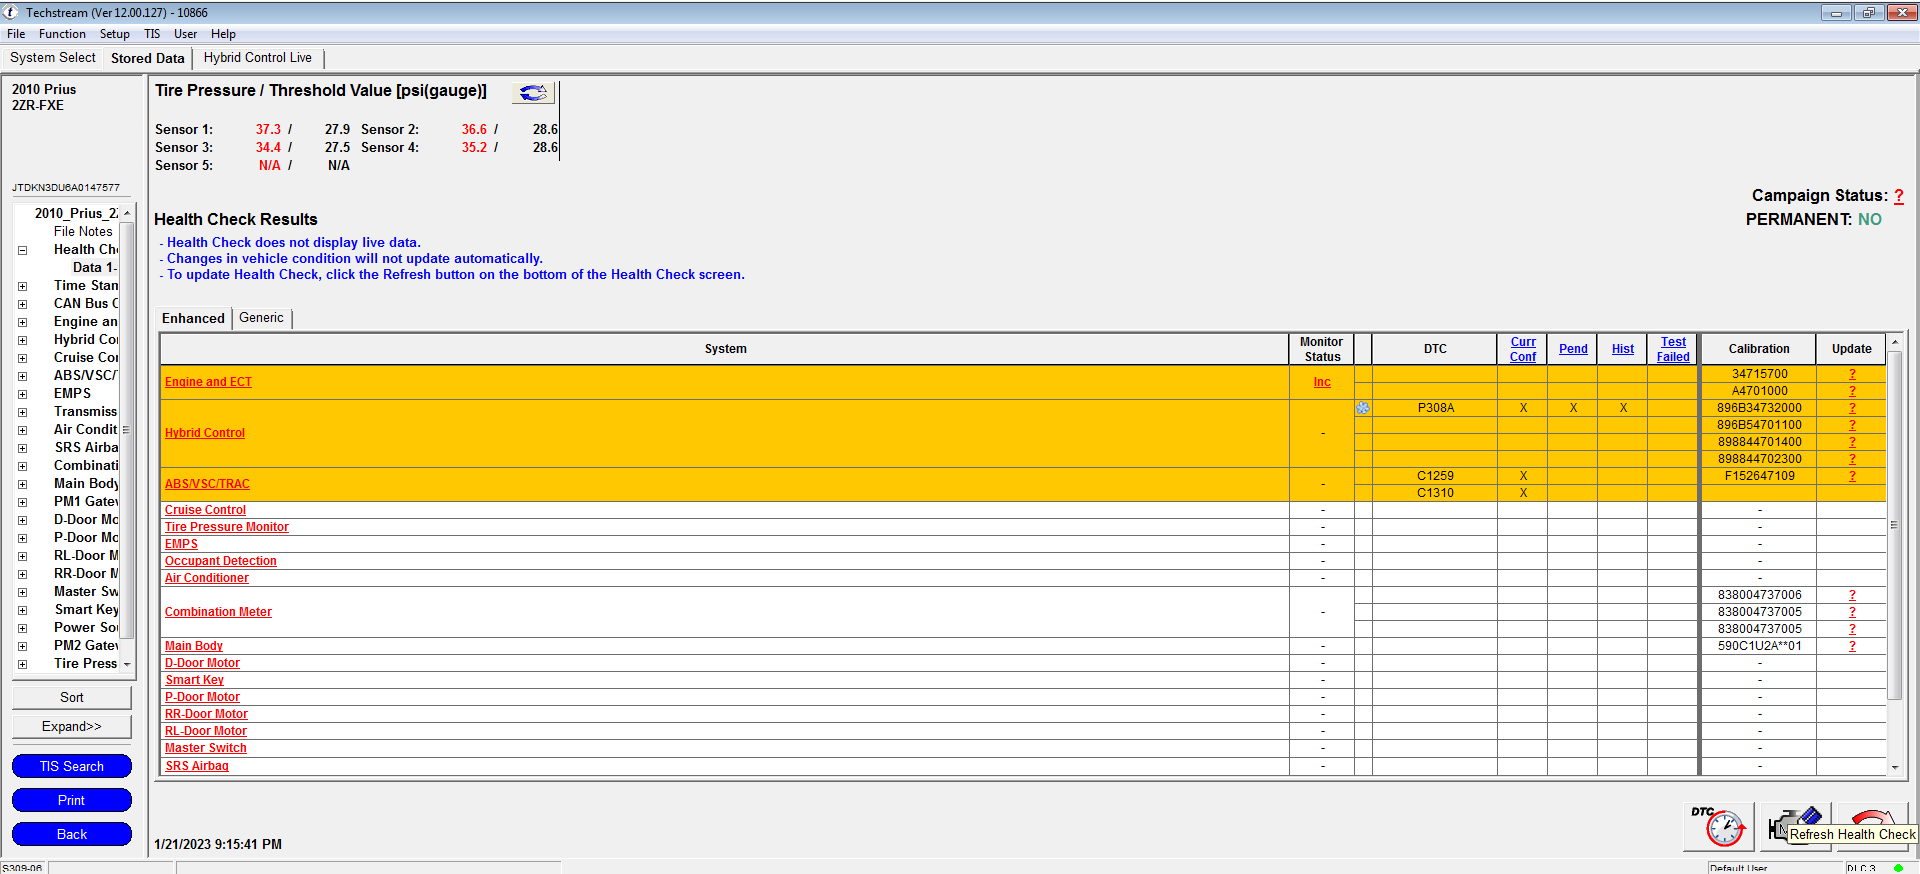1920x874 pixels.
Task: Open the File menu
Action: [16, 34]
